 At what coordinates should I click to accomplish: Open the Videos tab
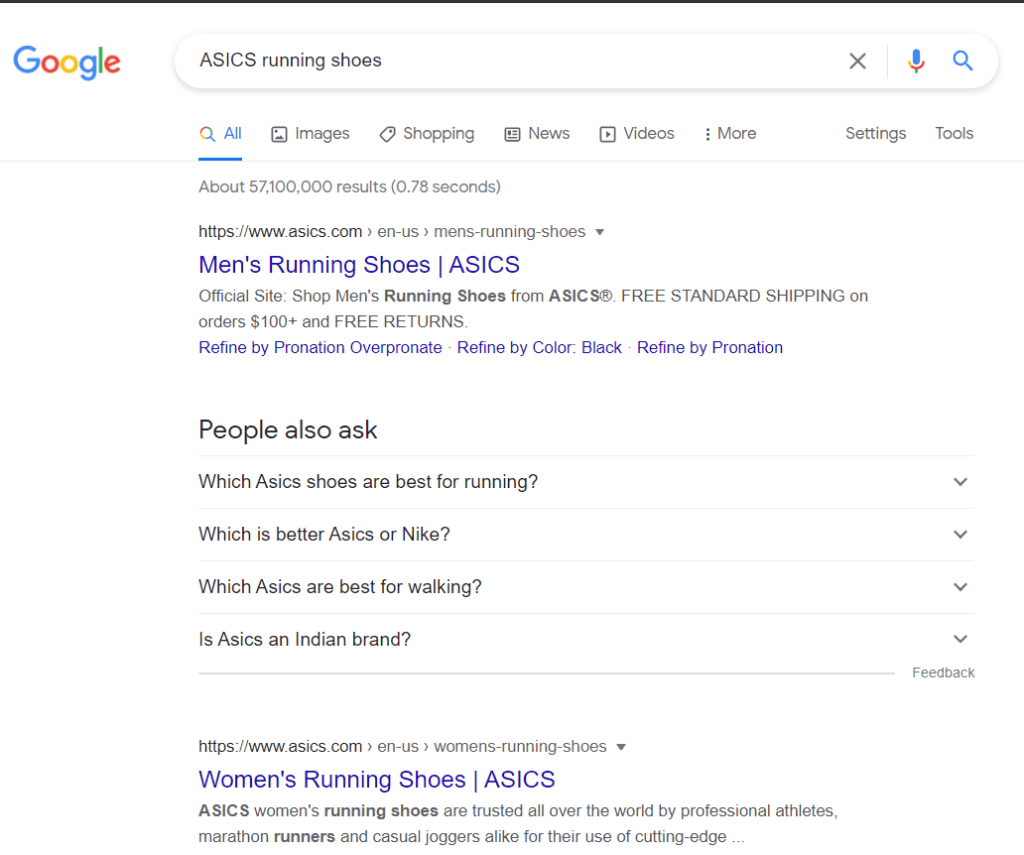point(637,134)
